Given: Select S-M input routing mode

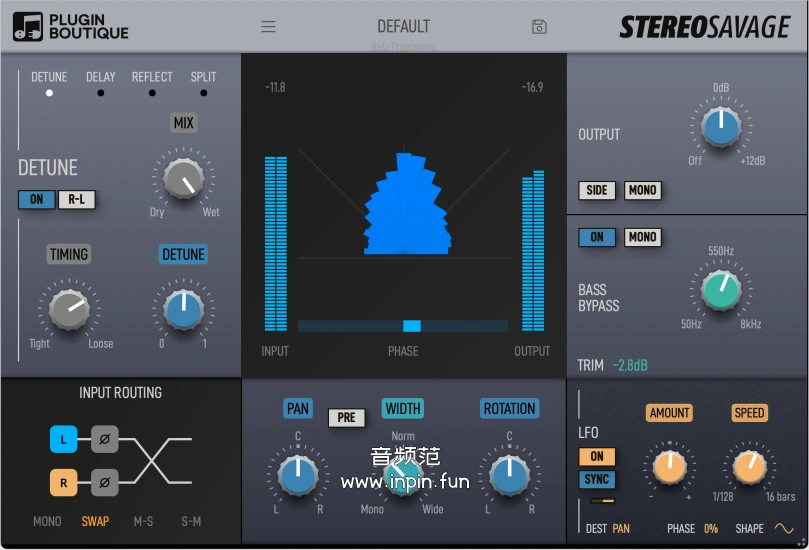Looking at the screenshot, I should click(191, 521).
